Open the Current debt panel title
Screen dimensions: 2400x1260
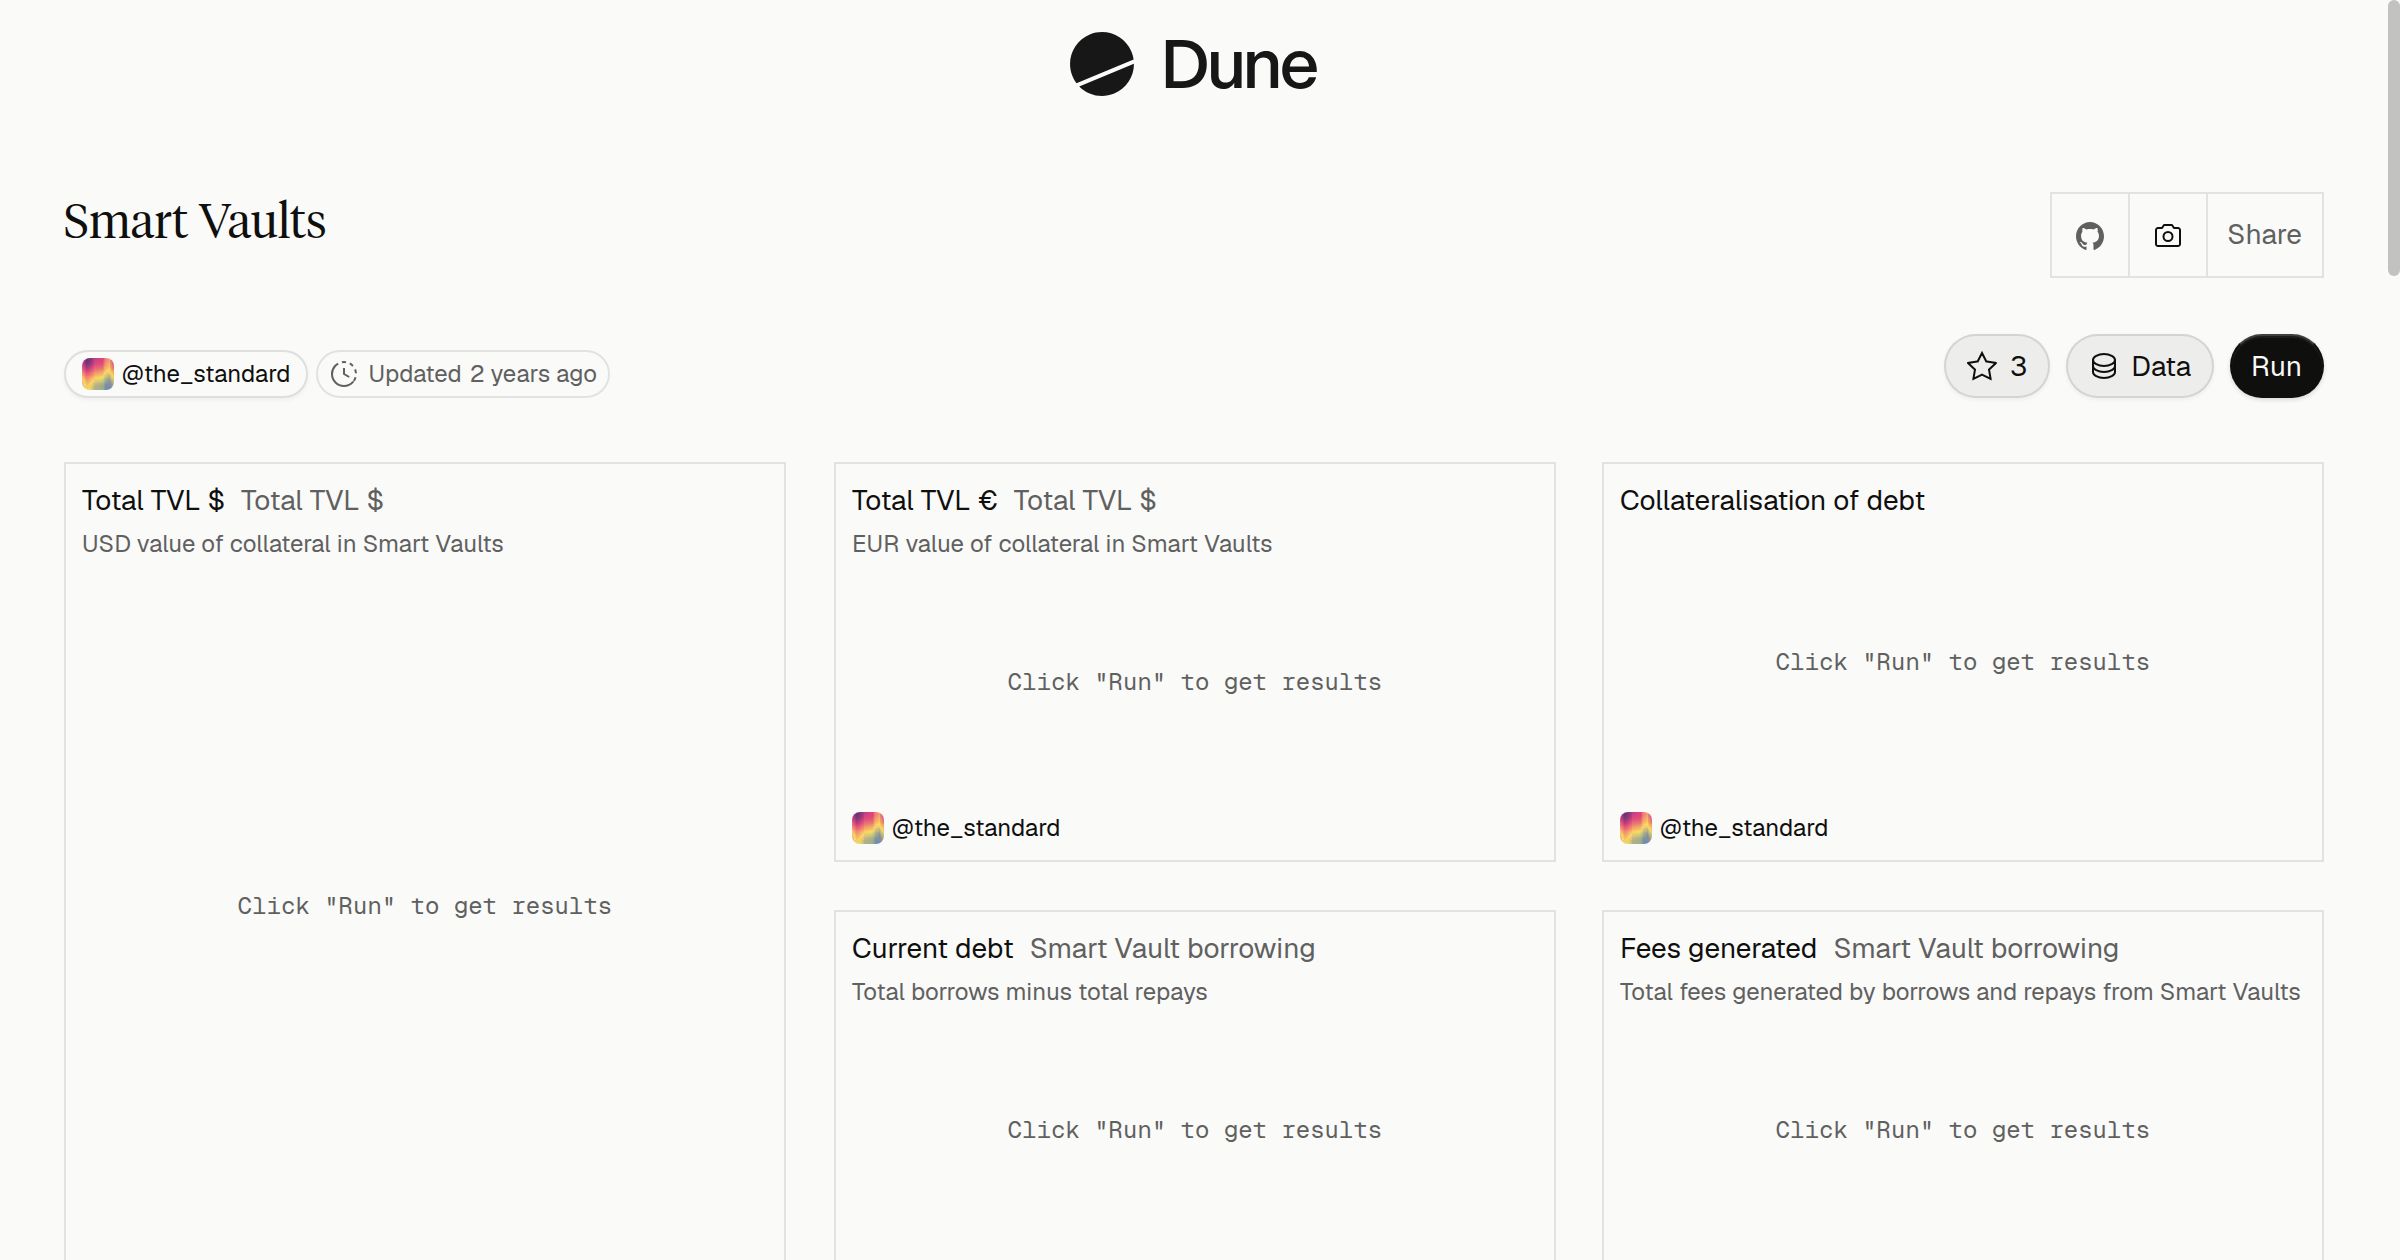(x=932, y=948)
